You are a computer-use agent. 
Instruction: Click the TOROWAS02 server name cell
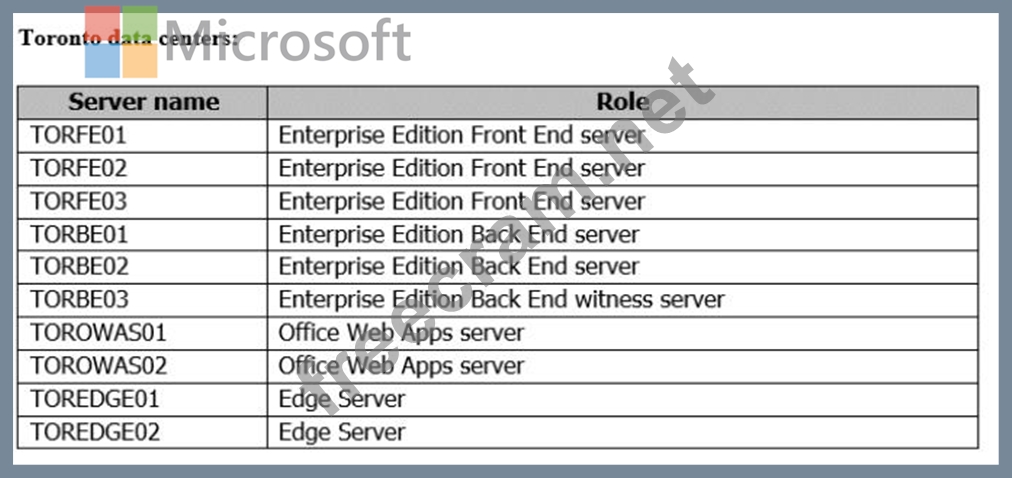pos(143,366)
